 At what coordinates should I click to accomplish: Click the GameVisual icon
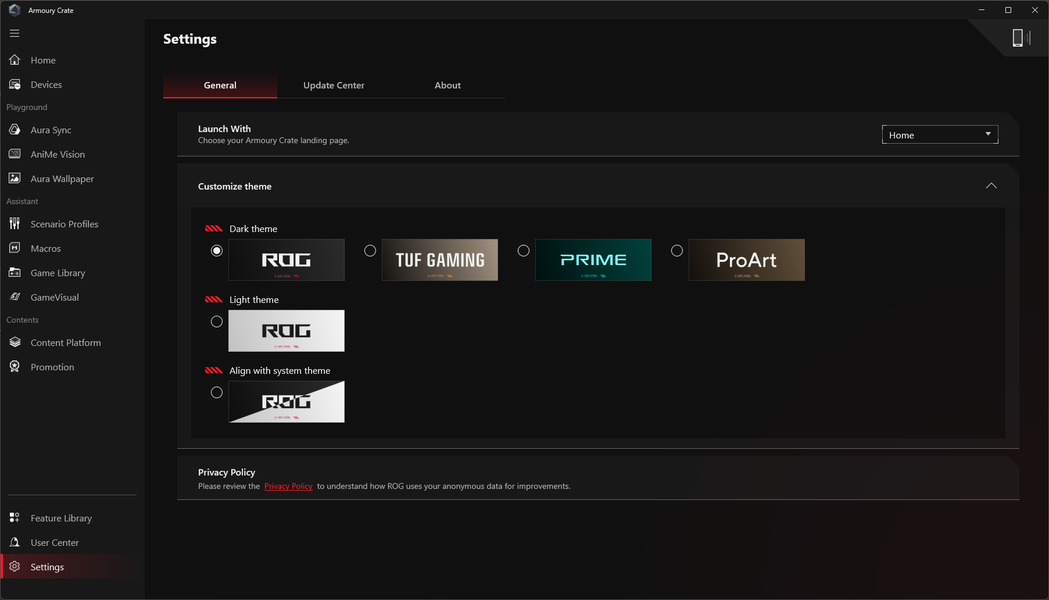pyautogui.click(x=14, y=297)
